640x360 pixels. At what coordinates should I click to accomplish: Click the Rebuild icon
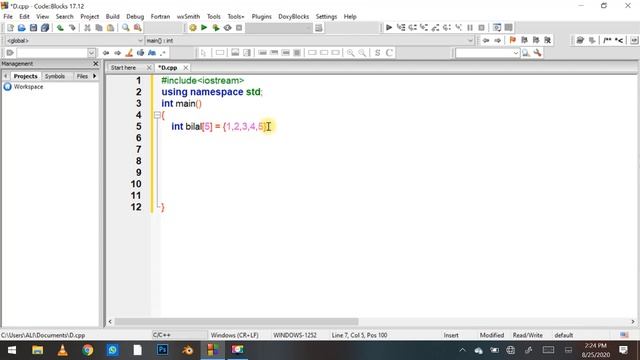coord(227,28)
